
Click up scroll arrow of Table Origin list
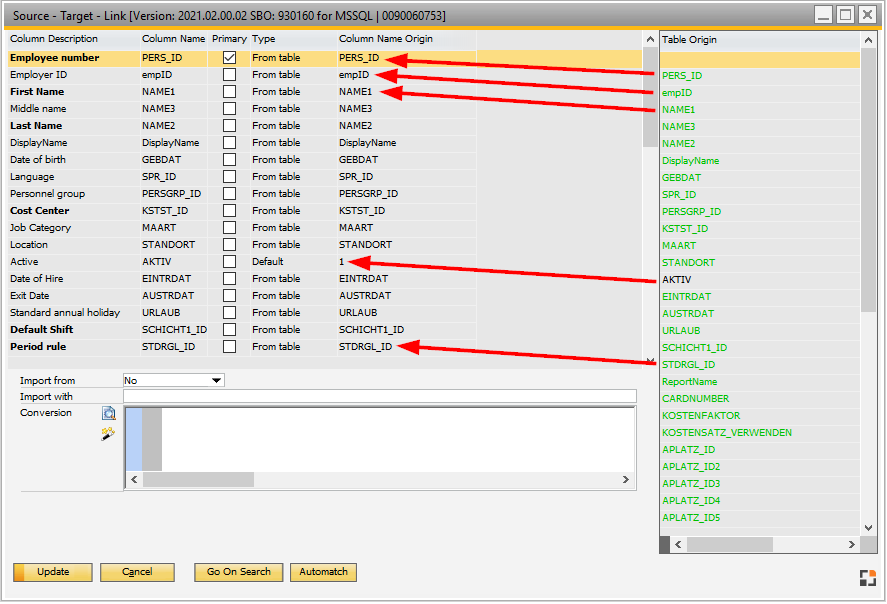coord(868,39)
